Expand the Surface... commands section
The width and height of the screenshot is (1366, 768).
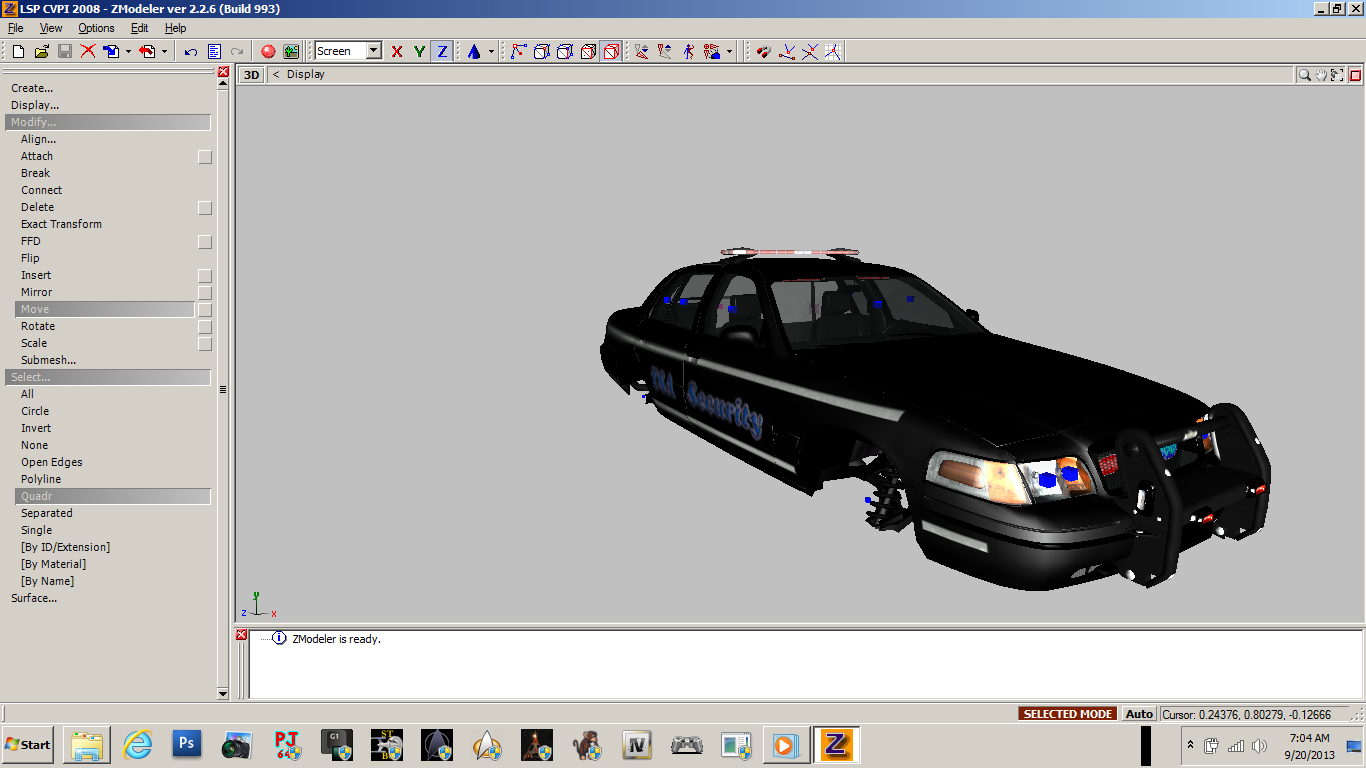pyautogui.click(x=34, y=598)
